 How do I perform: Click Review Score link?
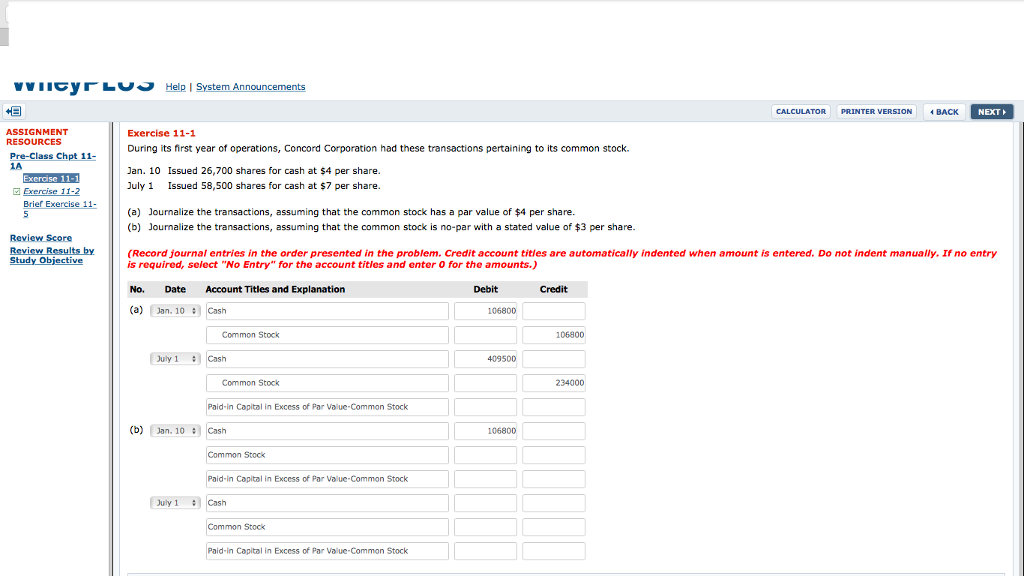(x=40, y=238)
